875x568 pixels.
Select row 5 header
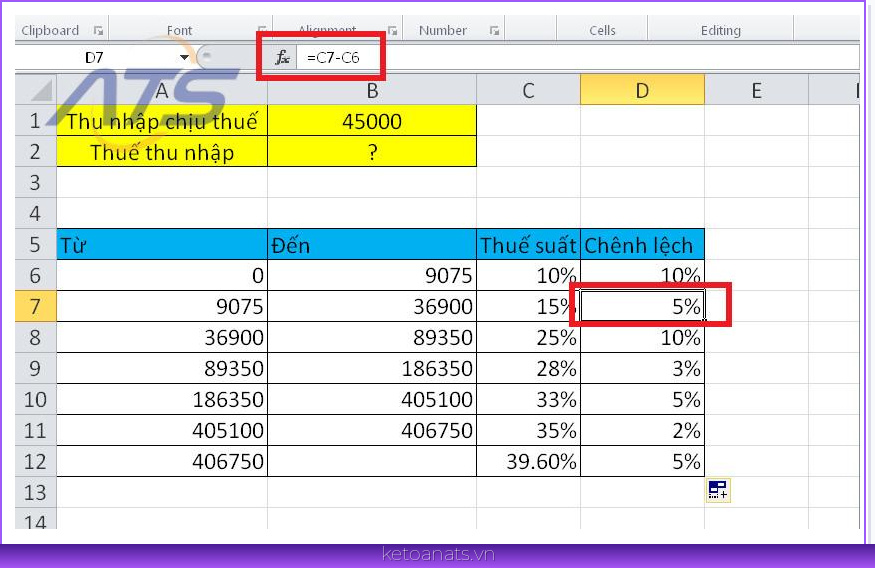tap(35, 244)
